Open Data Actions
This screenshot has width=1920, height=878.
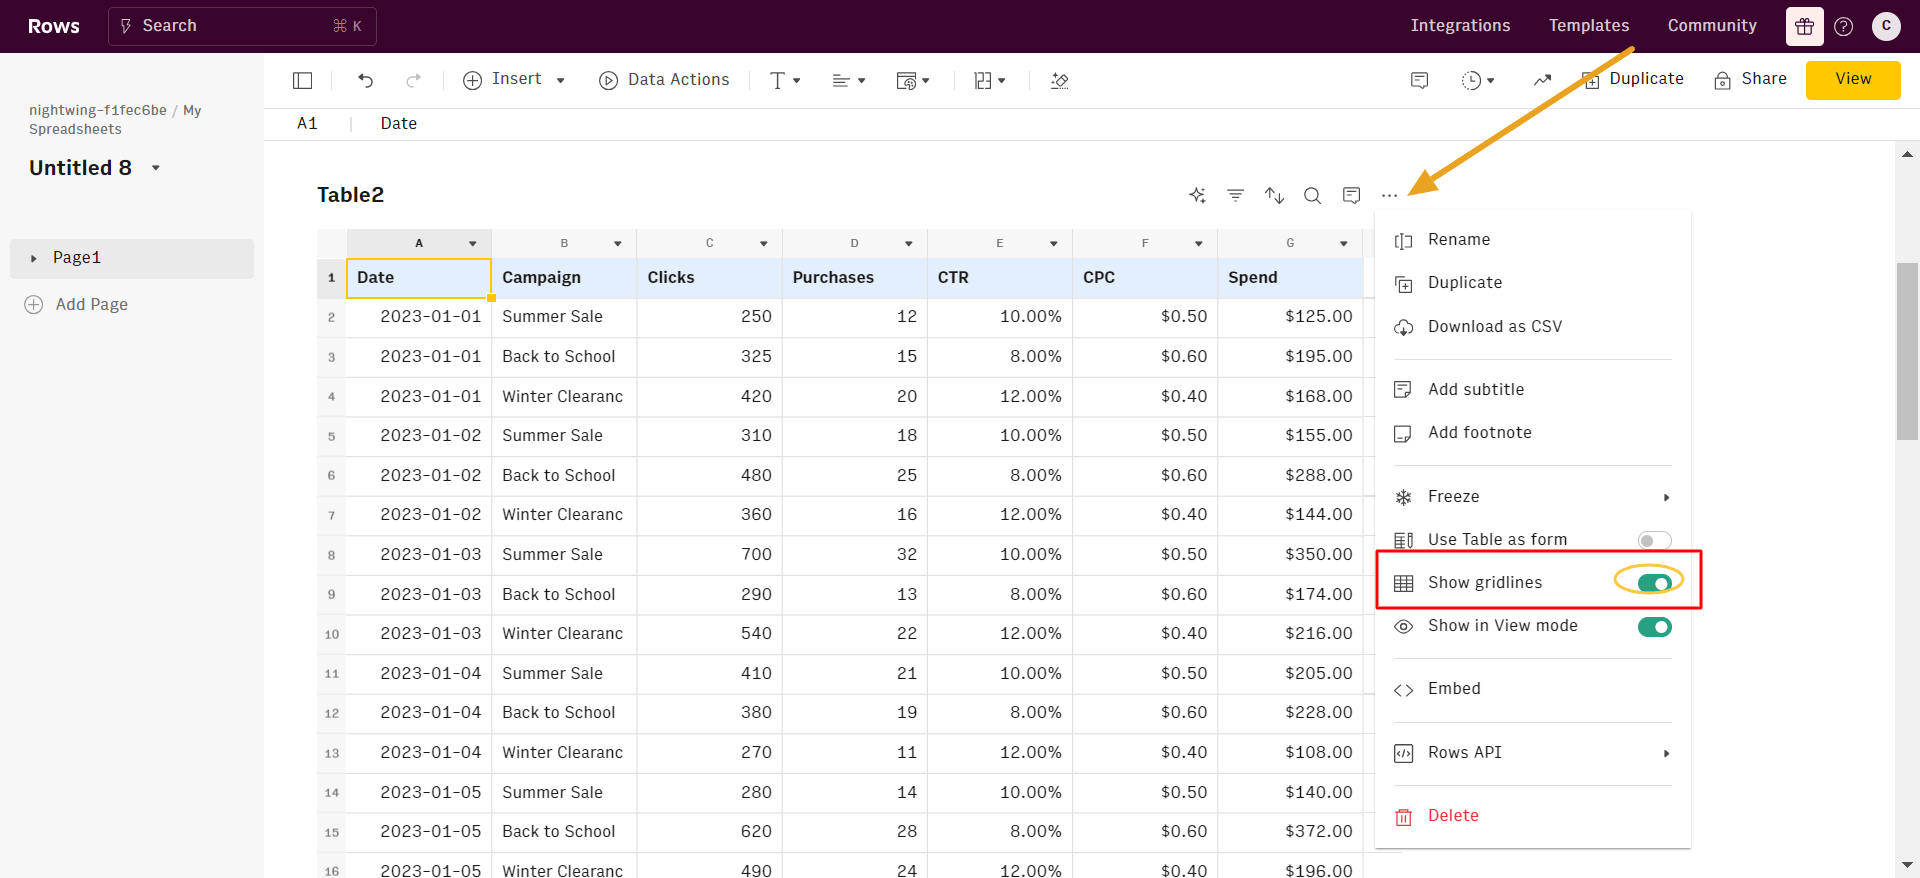pos(664,80)
